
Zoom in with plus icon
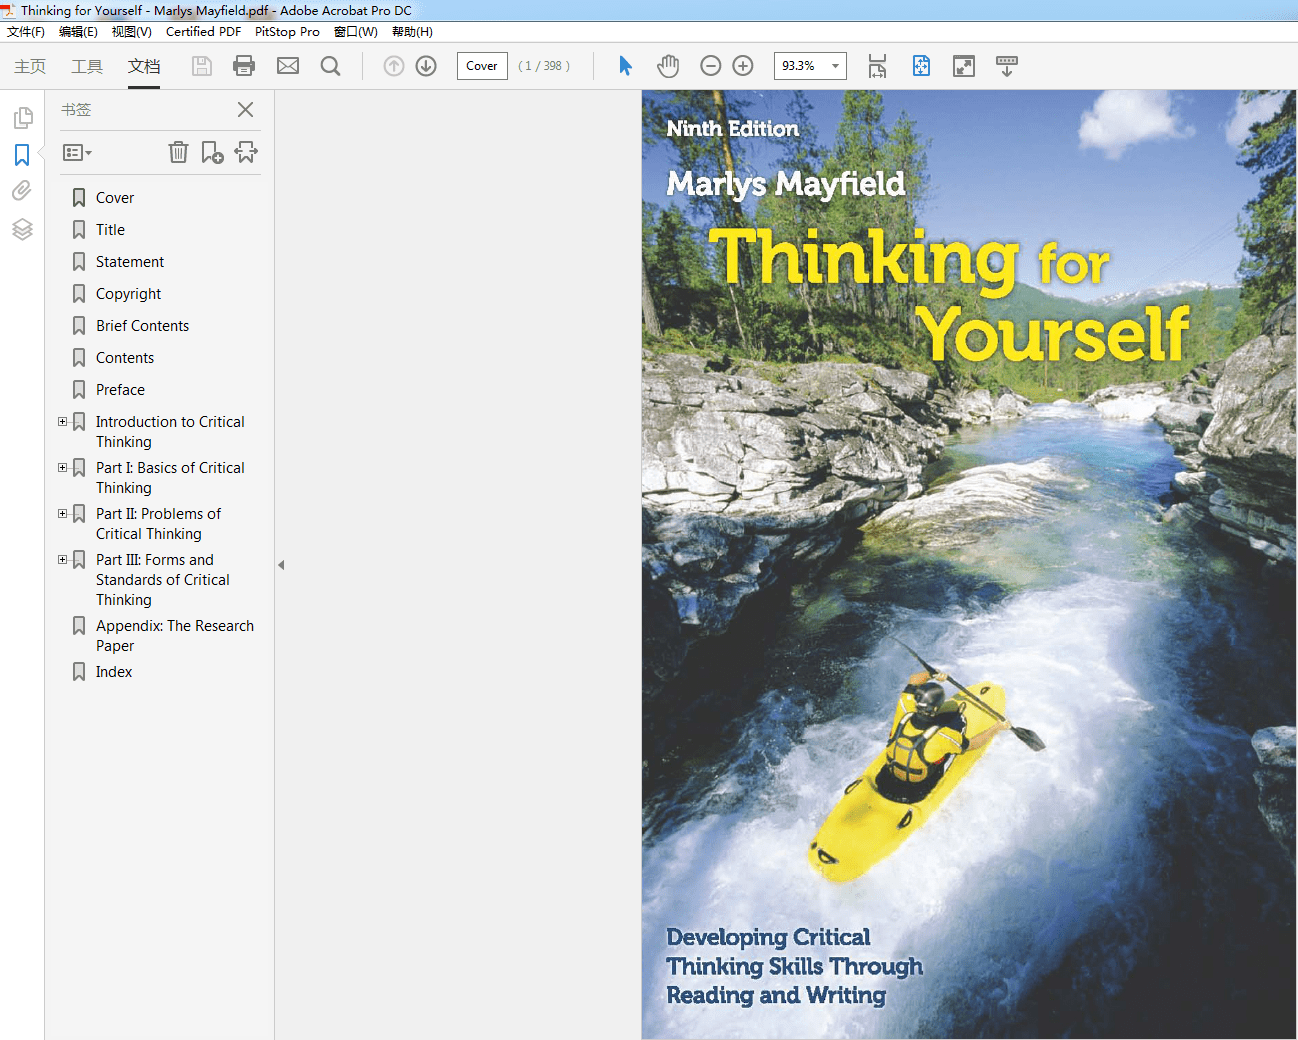(x=743, y=66)
